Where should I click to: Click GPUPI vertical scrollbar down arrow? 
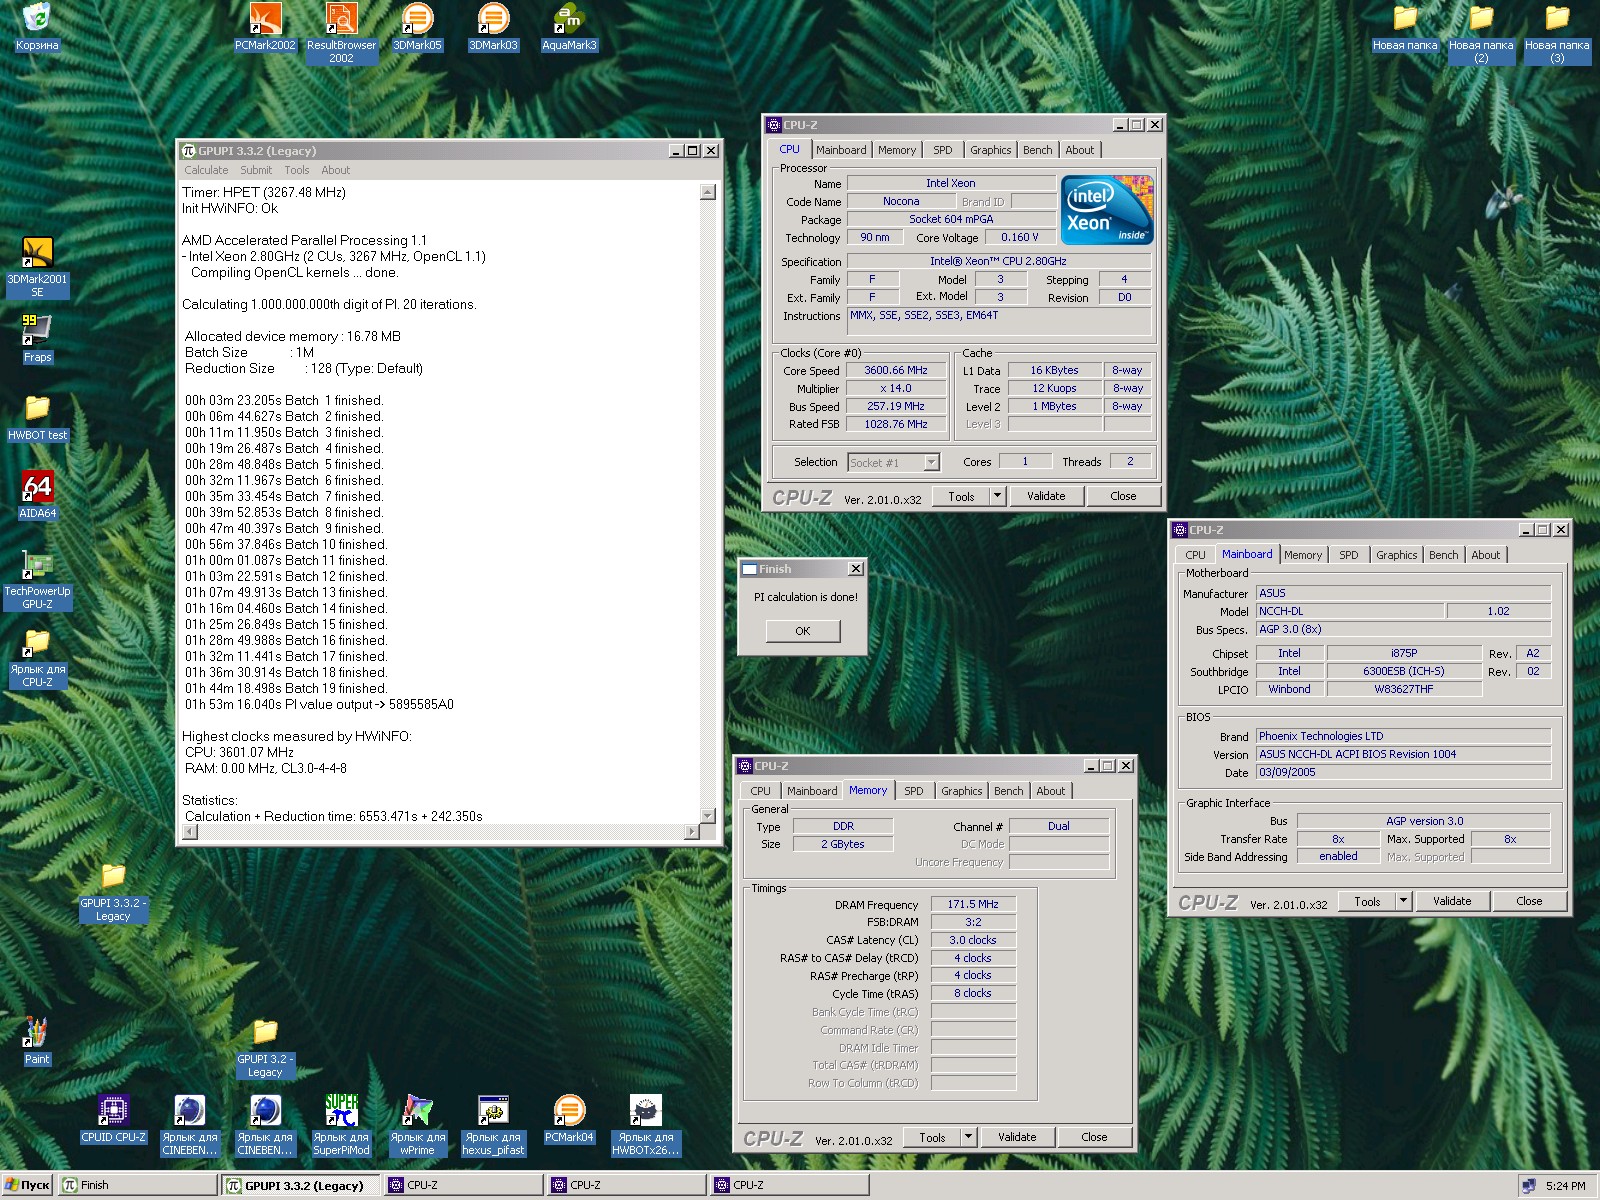tap(708, 816)
